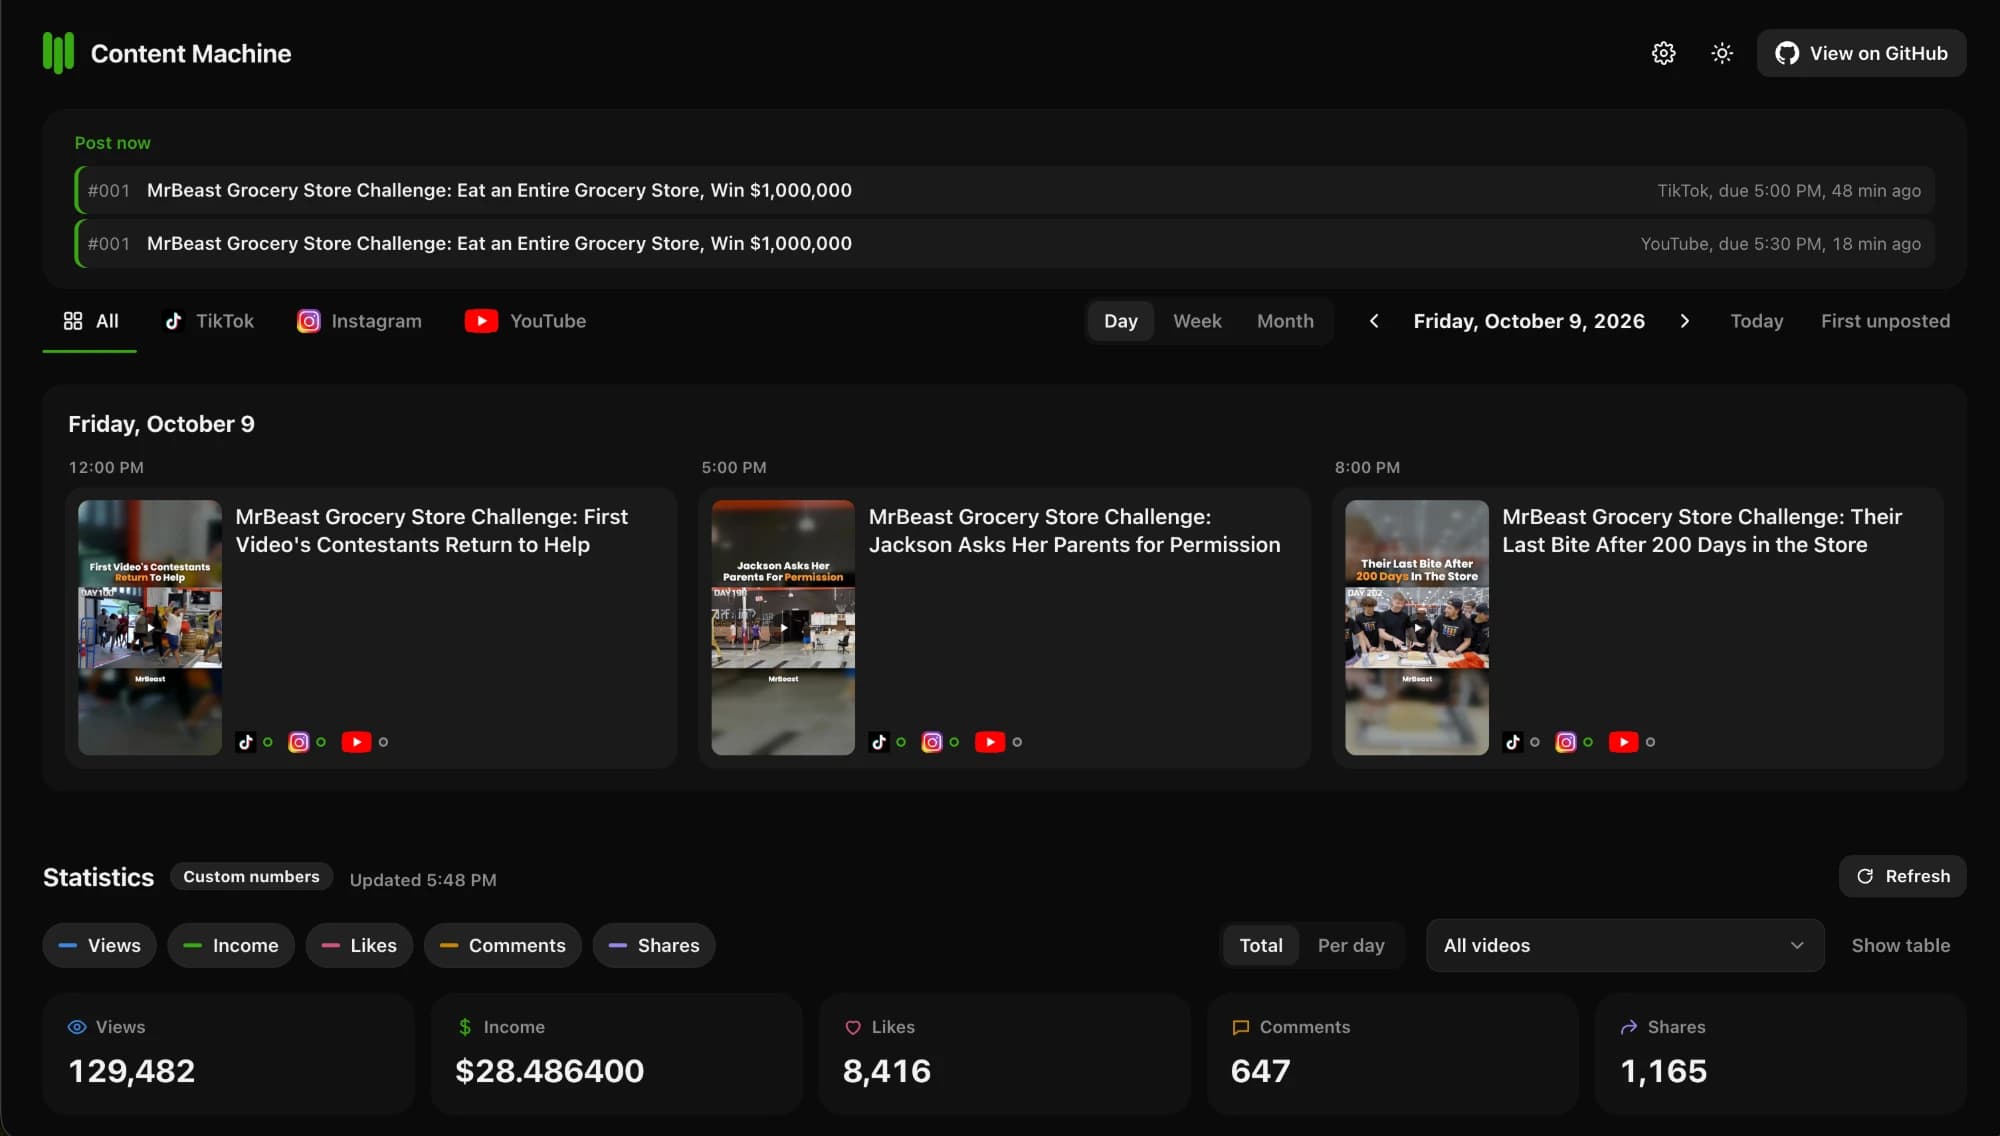Toggle the Shares chart series

[654, 945]
